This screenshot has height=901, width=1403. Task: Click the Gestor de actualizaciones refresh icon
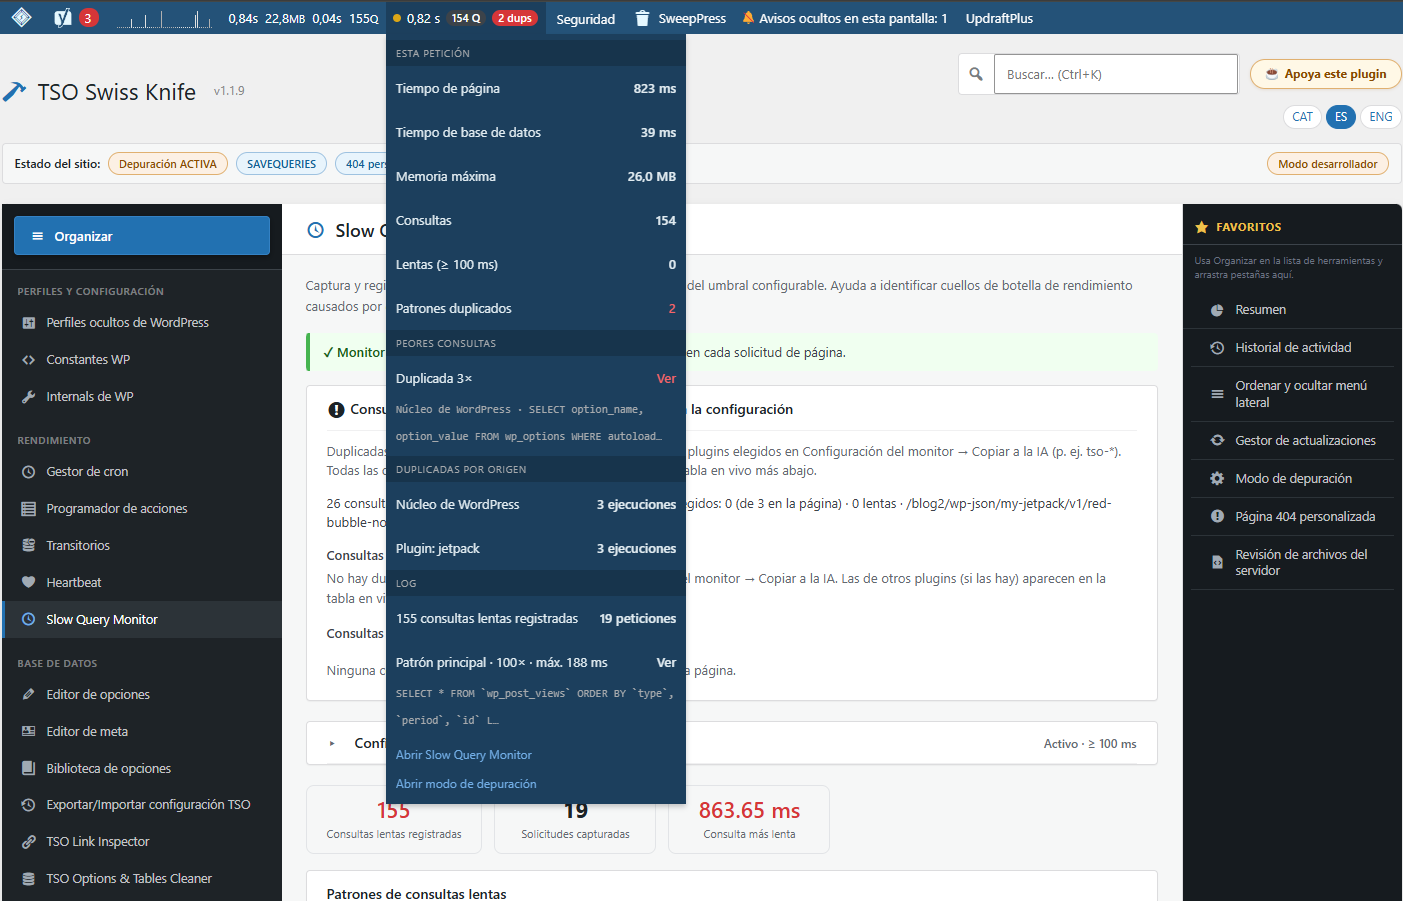1217,441
